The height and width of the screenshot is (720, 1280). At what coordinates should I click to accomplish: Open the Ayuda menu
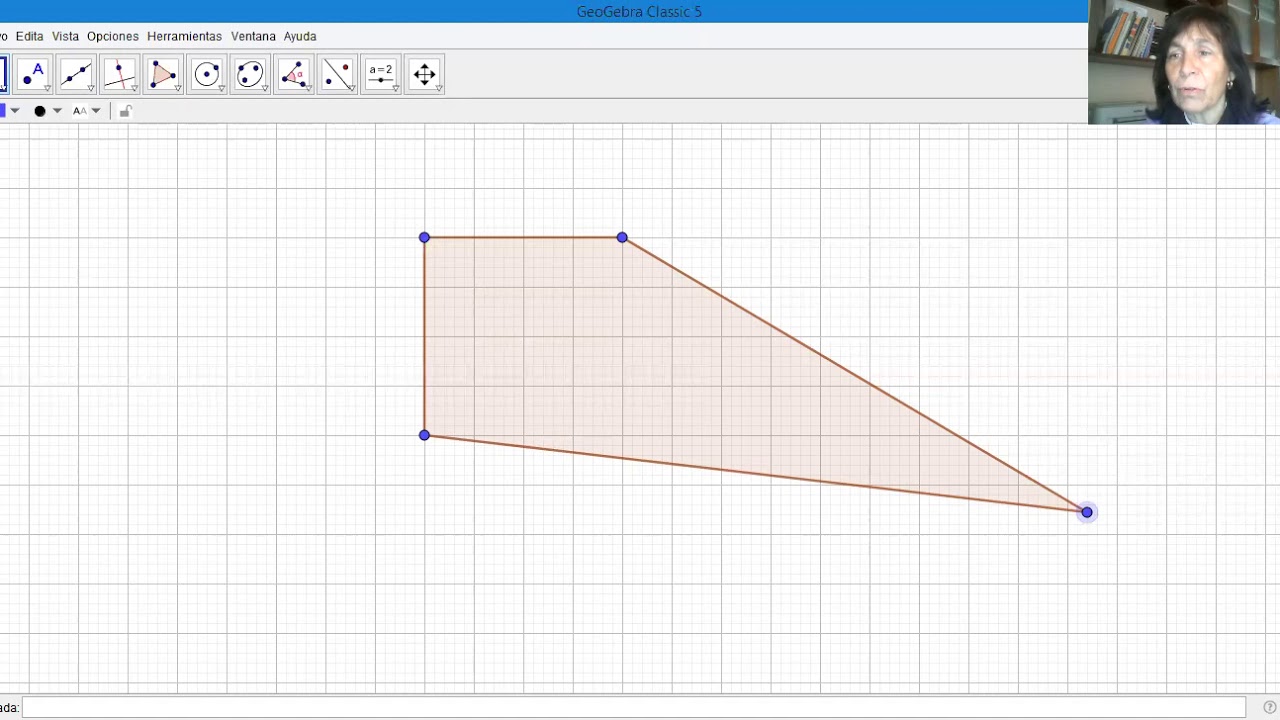300,36
